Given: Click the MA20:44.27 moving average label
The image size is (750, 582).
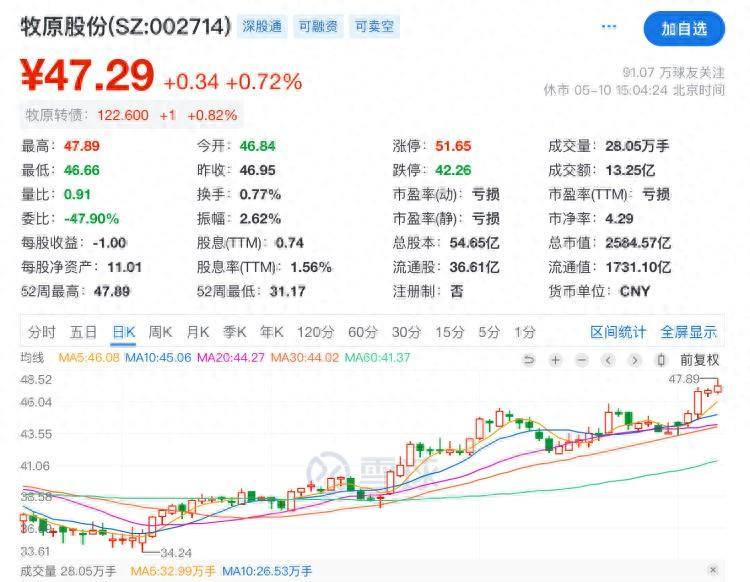Looking at the screenshot, I should click(231, 358).
